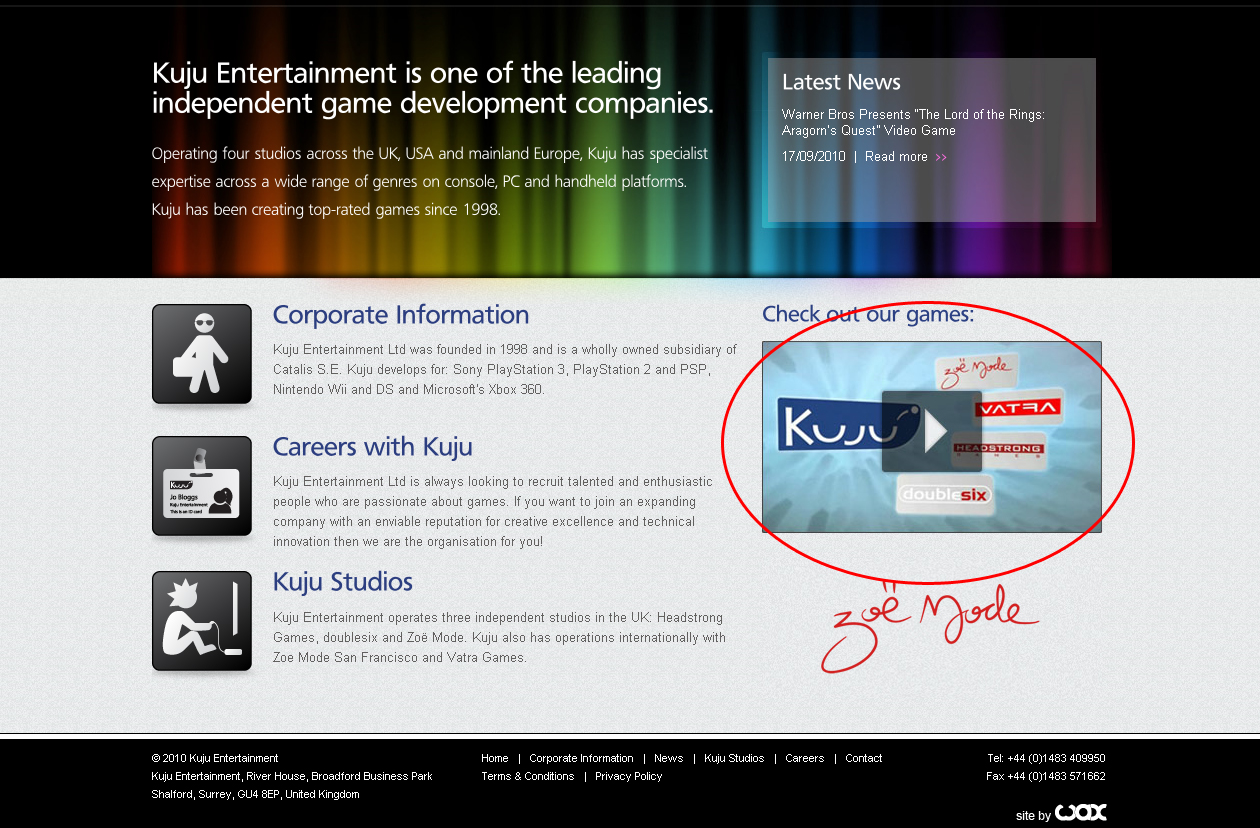
Task: Select News in the footer navigation
Action: (668, 758)
